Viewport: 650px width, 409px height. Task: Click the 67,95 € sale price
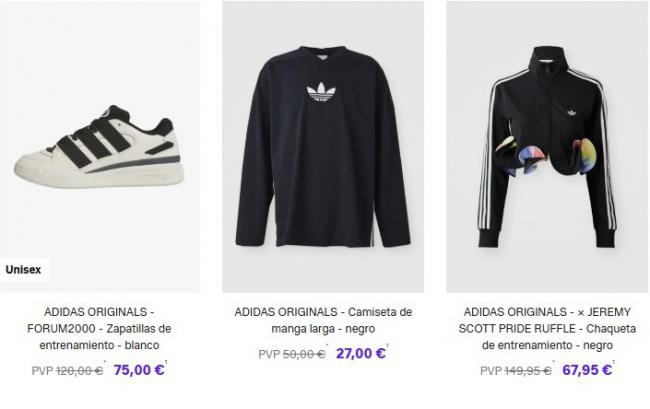(x=587, y=370)
